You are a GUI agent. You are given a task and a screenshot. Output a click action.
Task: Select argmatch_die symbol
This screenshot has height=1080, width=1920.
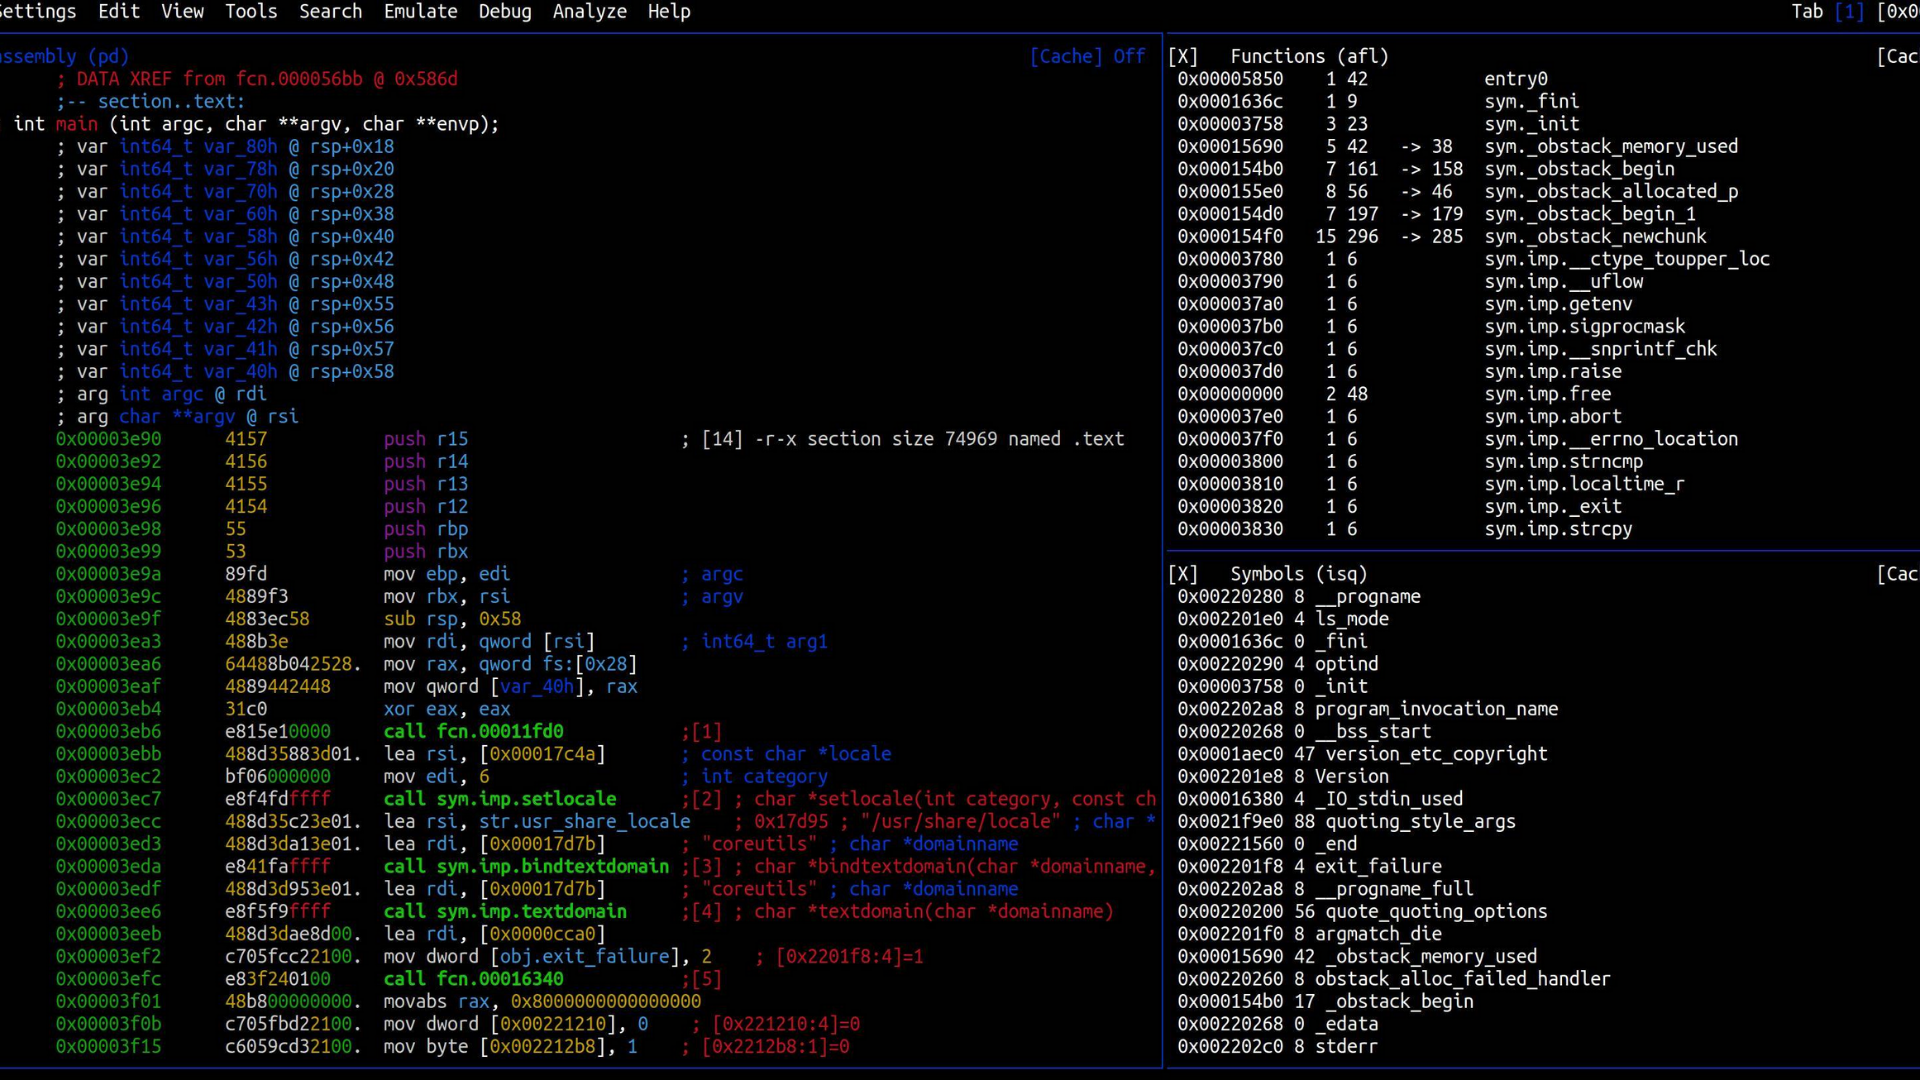click(x=1378, y=933)
